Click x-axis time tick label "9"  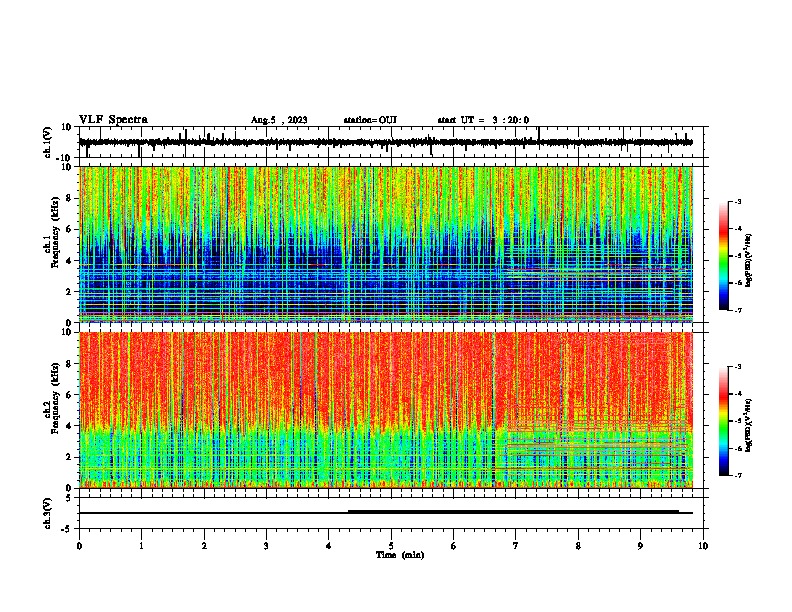point(640,546)
